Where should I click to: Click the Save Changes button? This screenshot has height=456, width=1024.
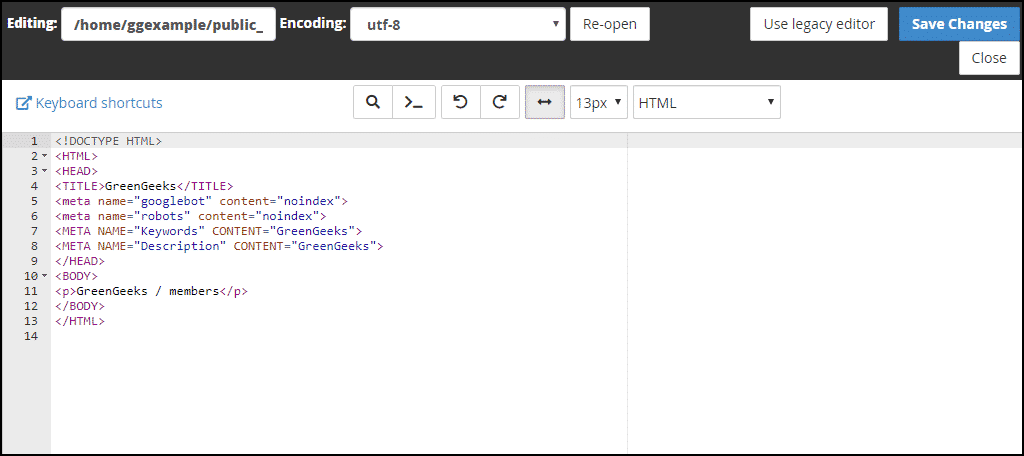pos(959,24)
